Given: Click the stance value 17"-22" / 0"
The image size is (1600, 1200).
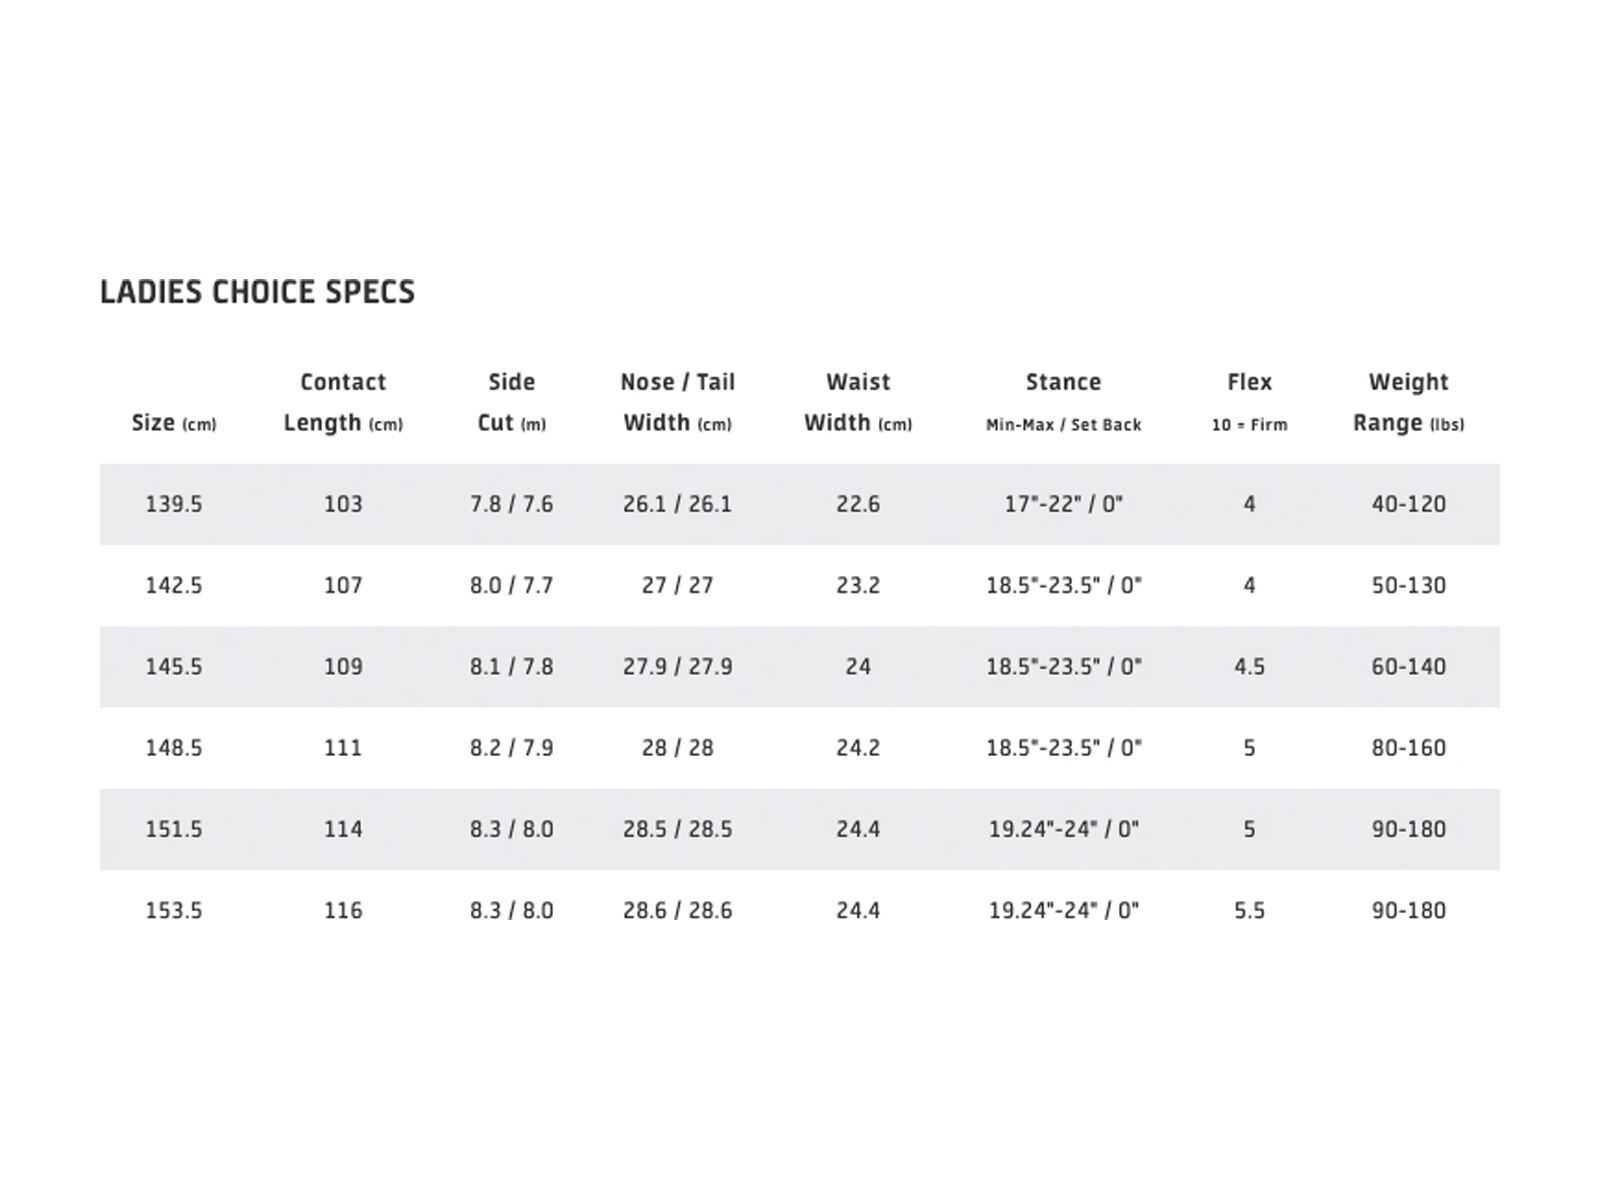Looking at the screenshot, I should [1063, 504].
